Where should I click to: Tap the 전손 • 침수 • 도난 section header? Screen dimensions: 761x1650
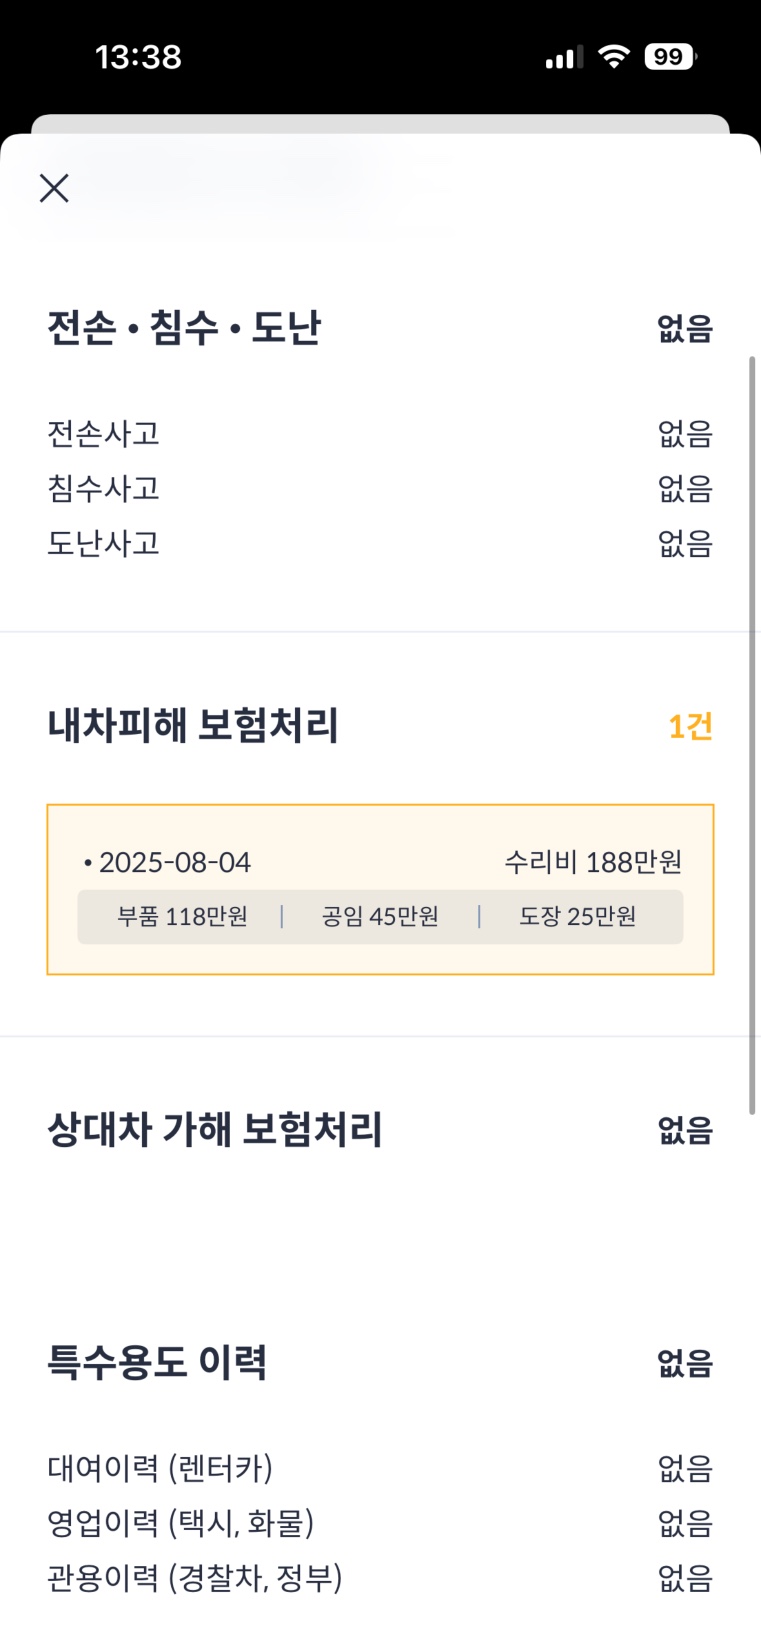pyautogui.click(x=184, y=328)
